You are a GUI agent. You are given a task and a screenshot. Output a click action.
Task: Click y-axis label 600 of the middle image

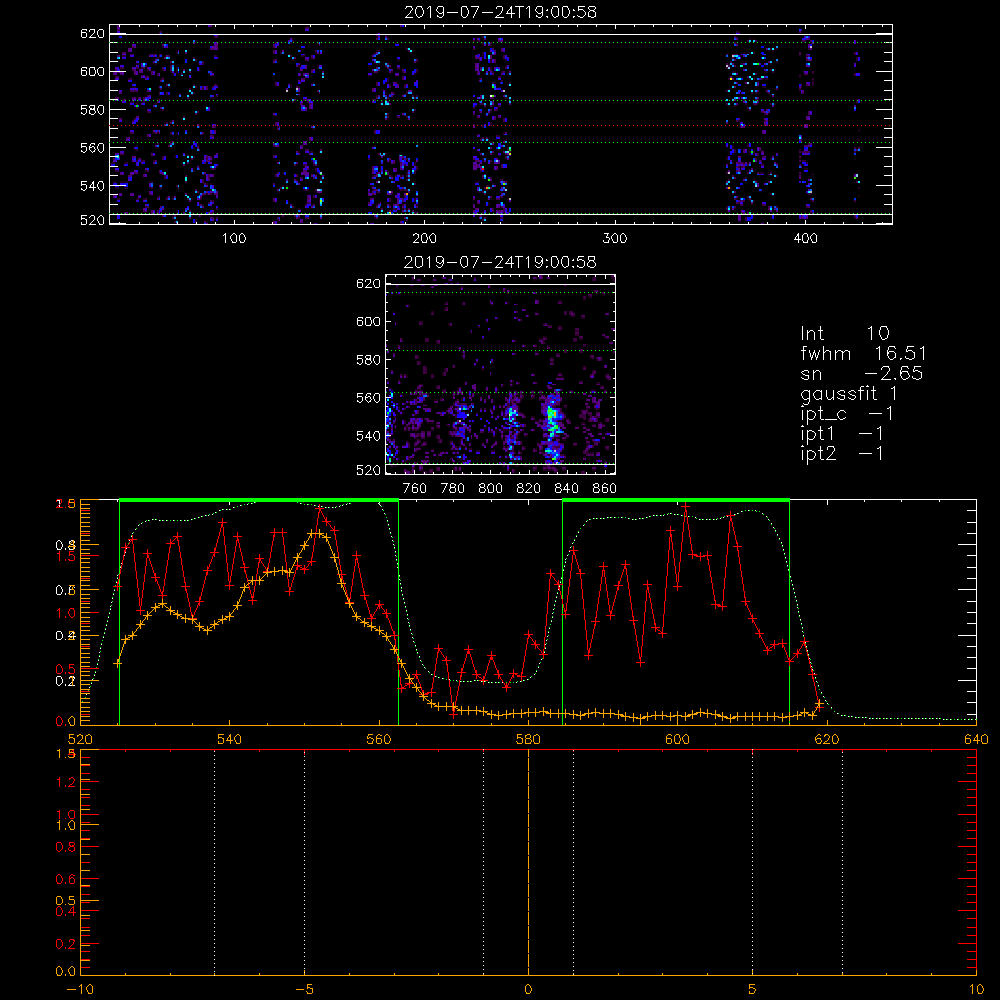pos(369,321)
